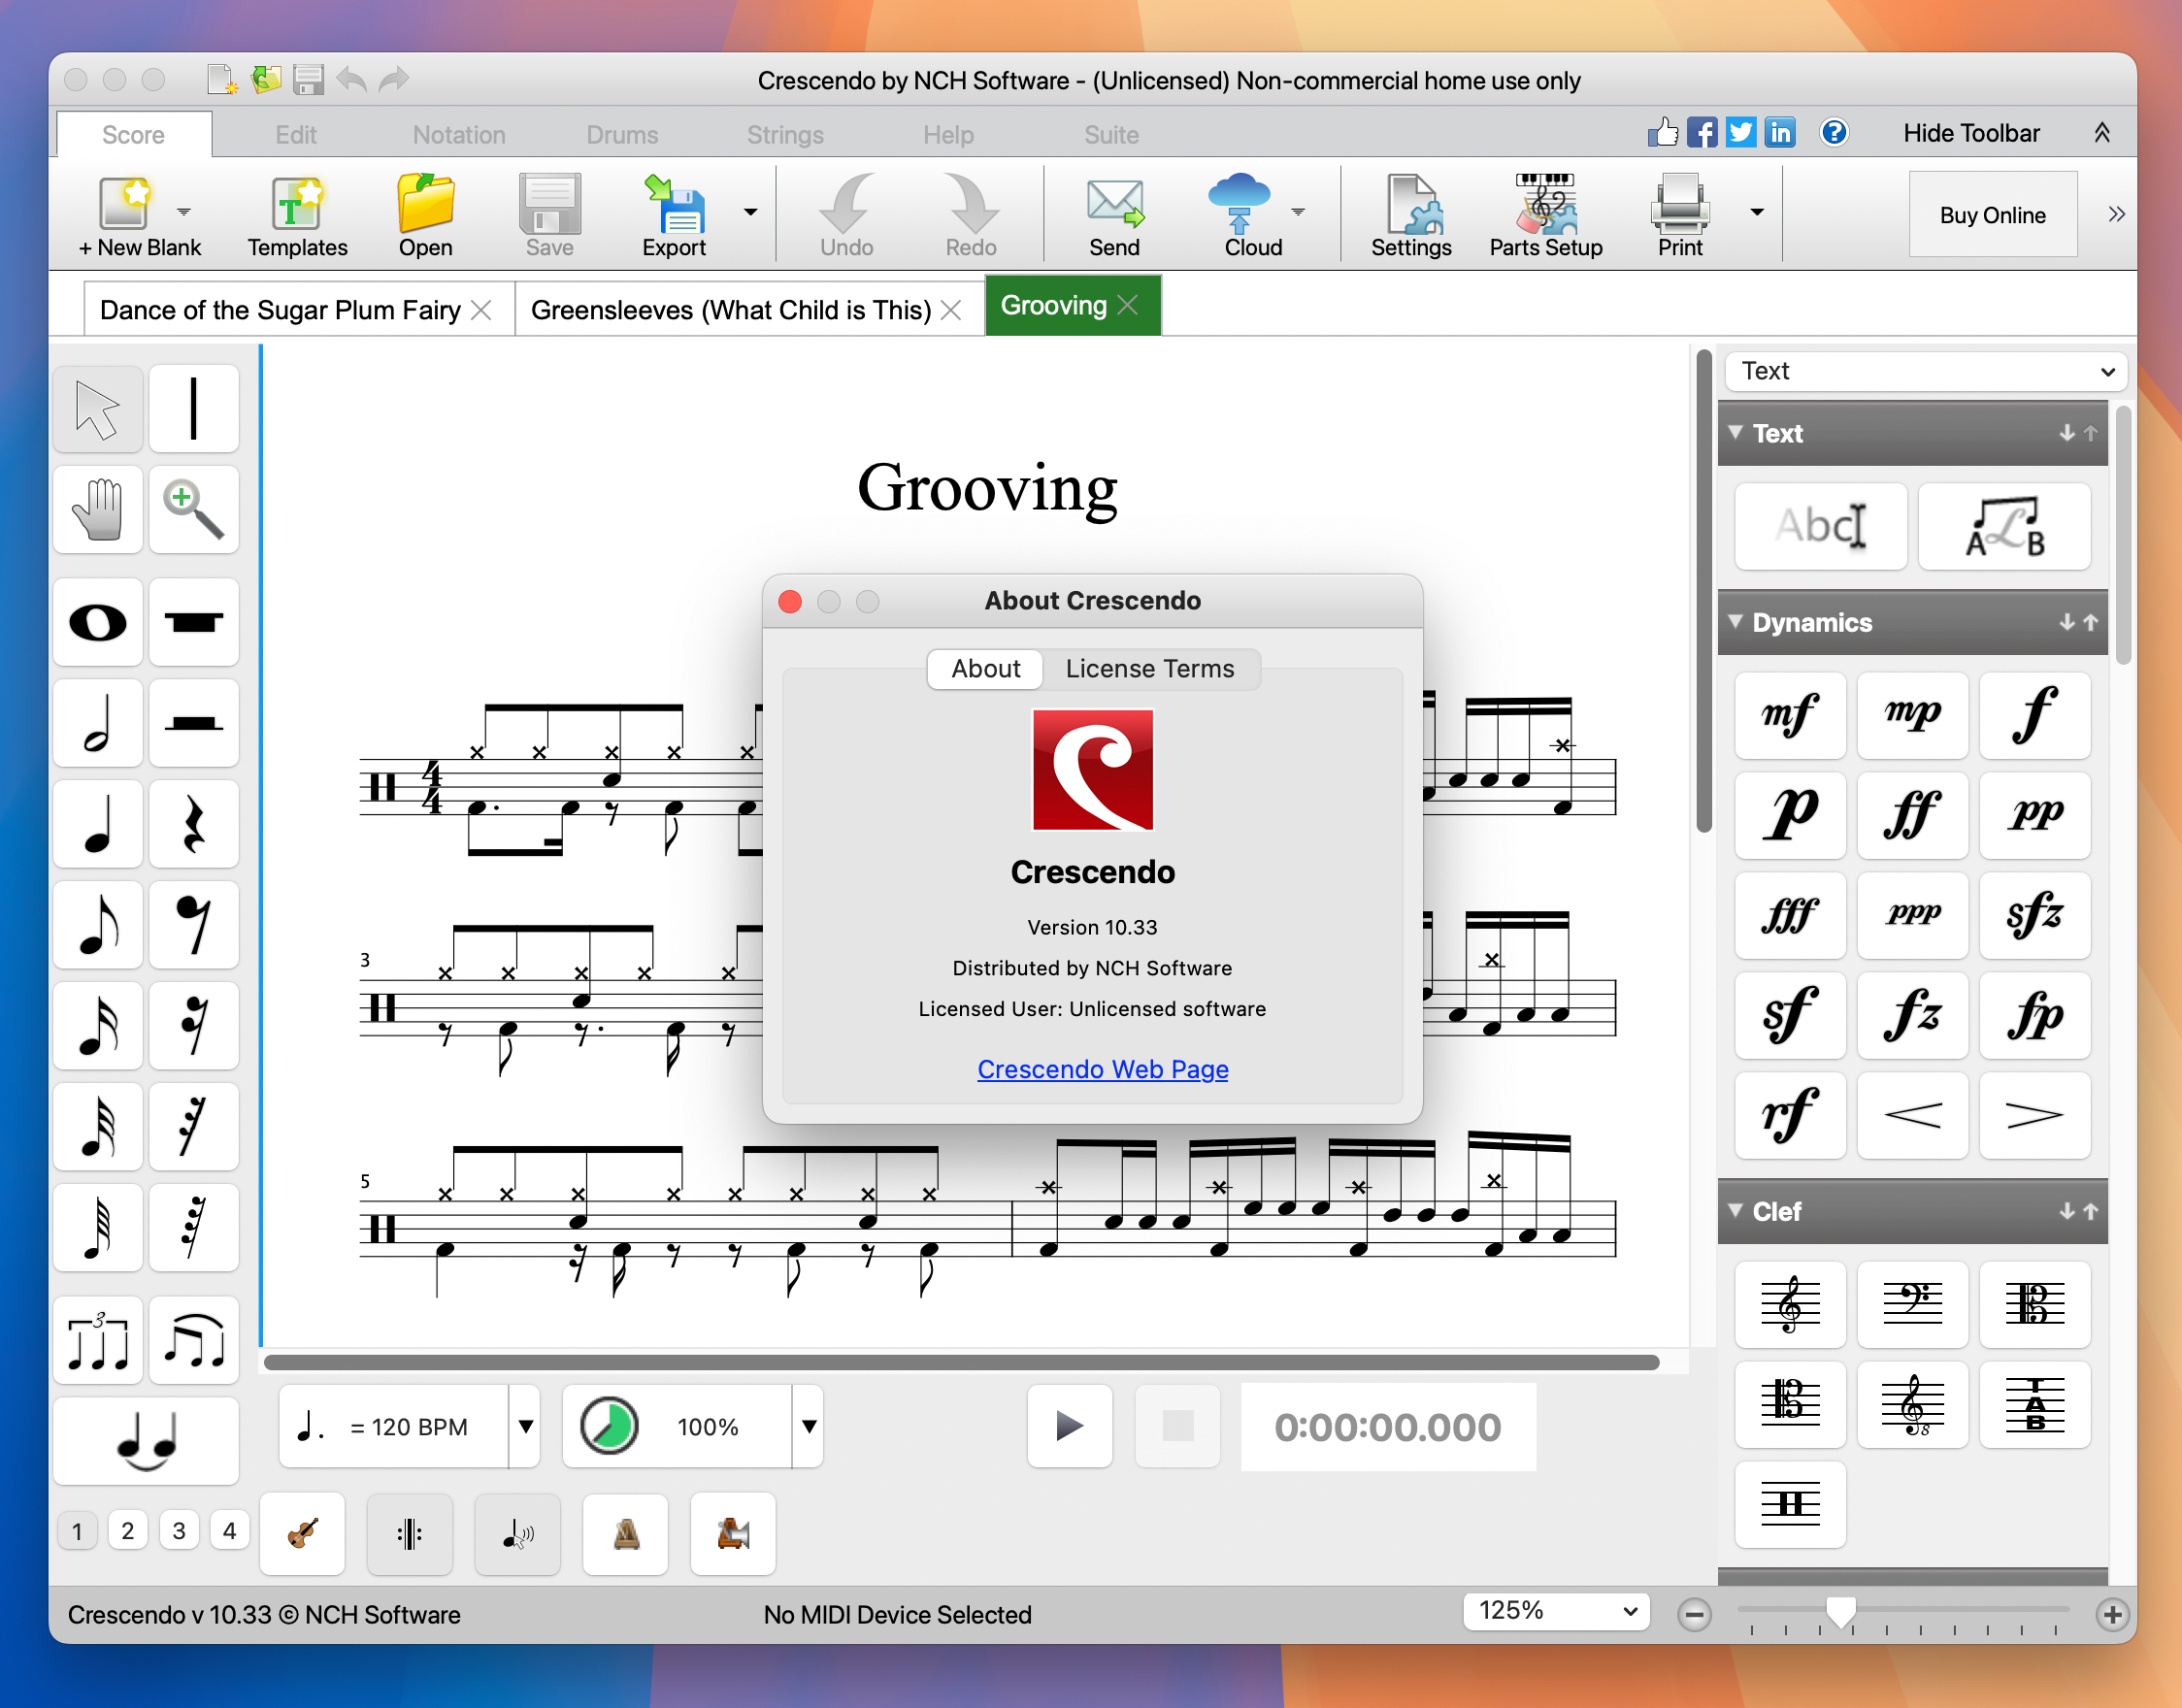Collapse the Text panel section
This screenshot has height=1708, width=2182.
pos(1736,432)
